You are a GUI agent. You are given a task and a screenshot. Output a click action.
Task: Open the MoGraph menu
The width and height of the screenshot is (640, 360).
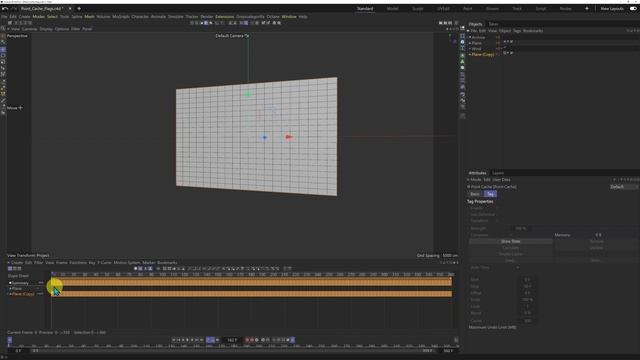point(121,17)
